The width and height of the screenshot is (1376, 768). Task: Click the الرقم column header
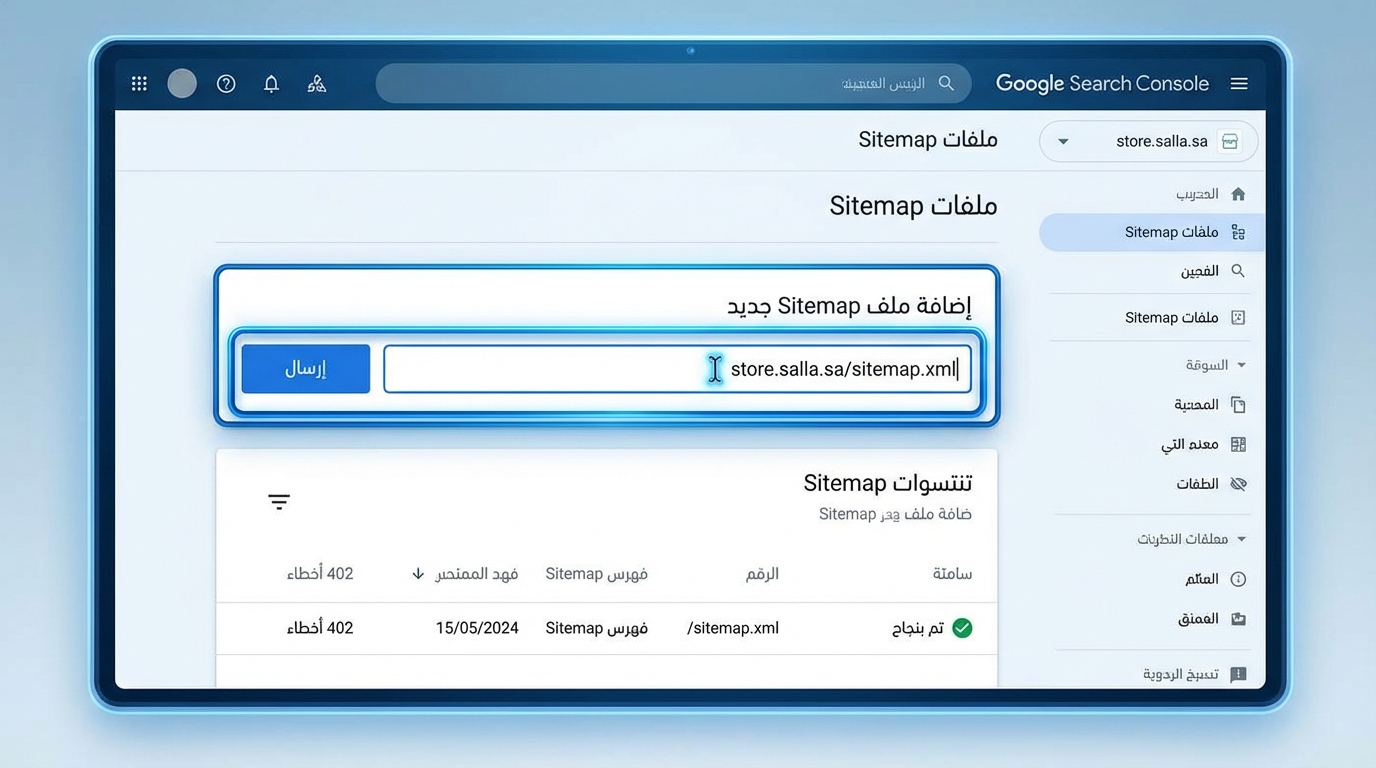(x=762, y=574)
